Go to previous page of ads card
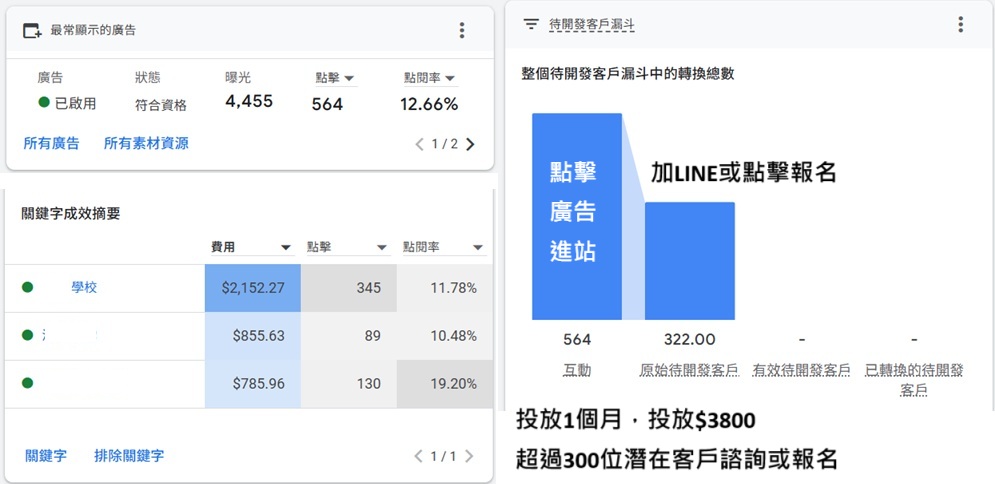The image size is (995, 484). [x=420, y=144]
